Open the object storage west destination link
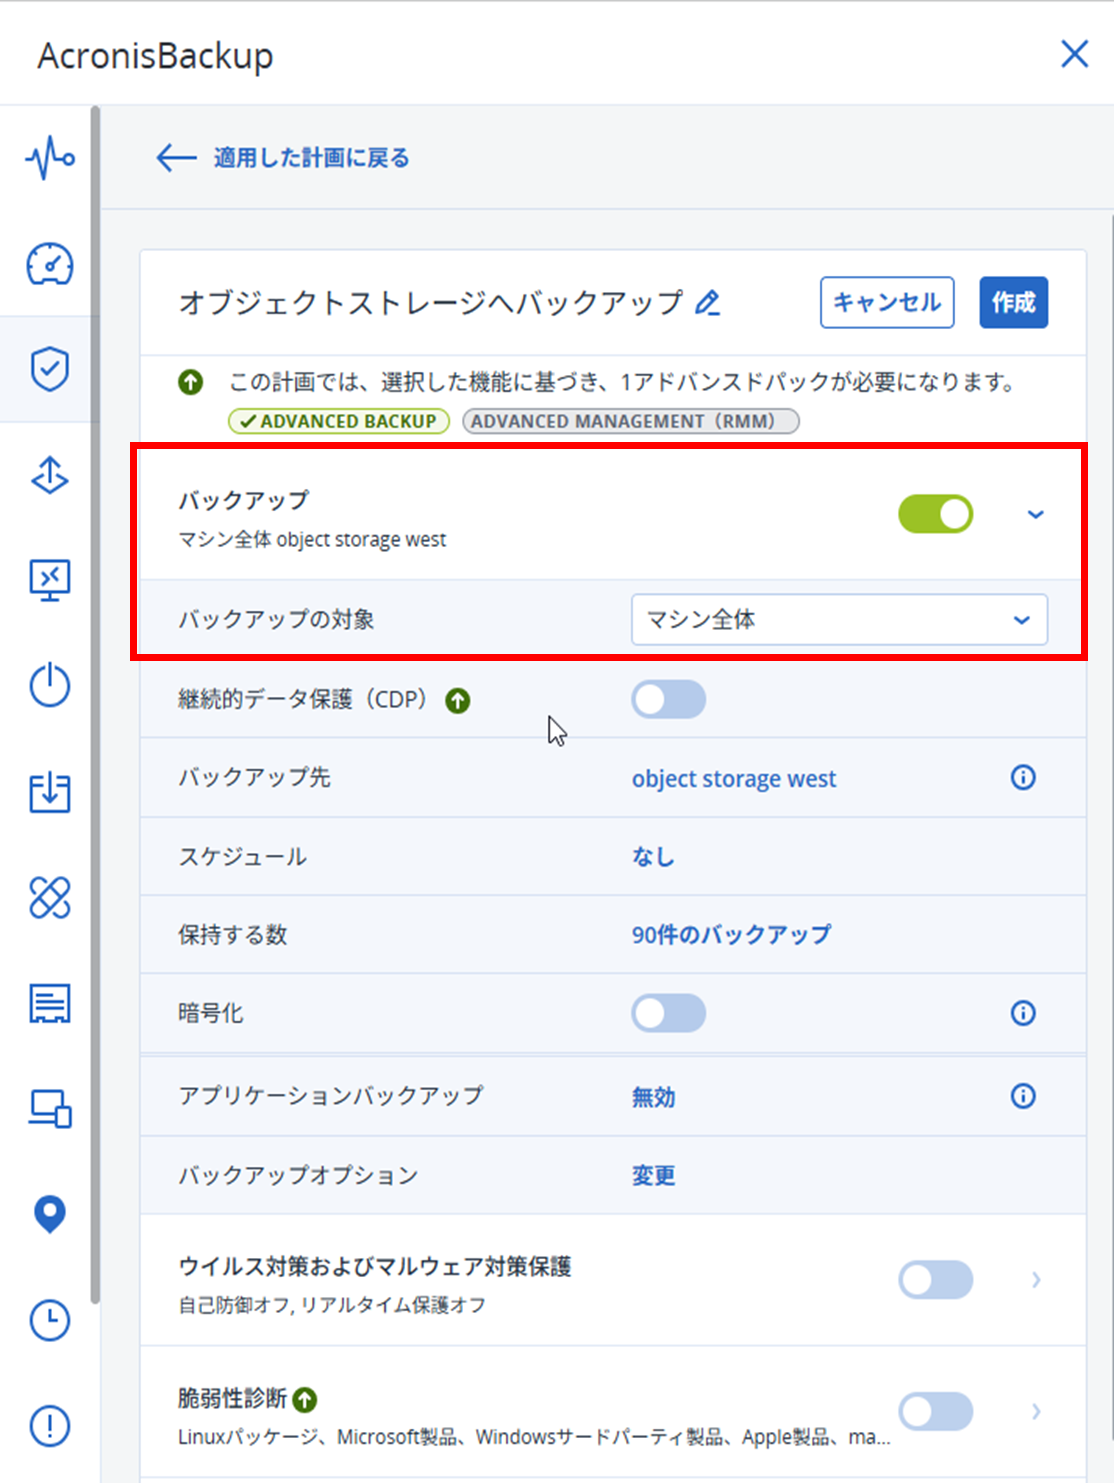Viewport: 1114px width, 1483px height. click(x=733, y=779)
